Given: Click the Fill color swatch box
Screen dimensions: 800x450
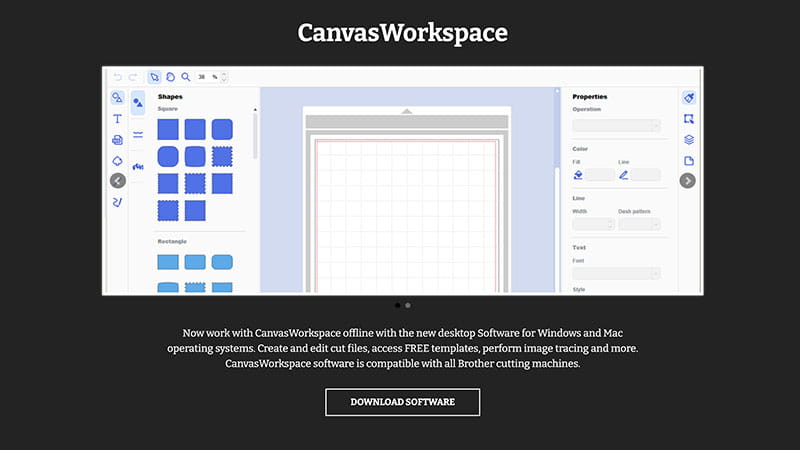Looking at the screenshot, I should (x=600, y=174).
